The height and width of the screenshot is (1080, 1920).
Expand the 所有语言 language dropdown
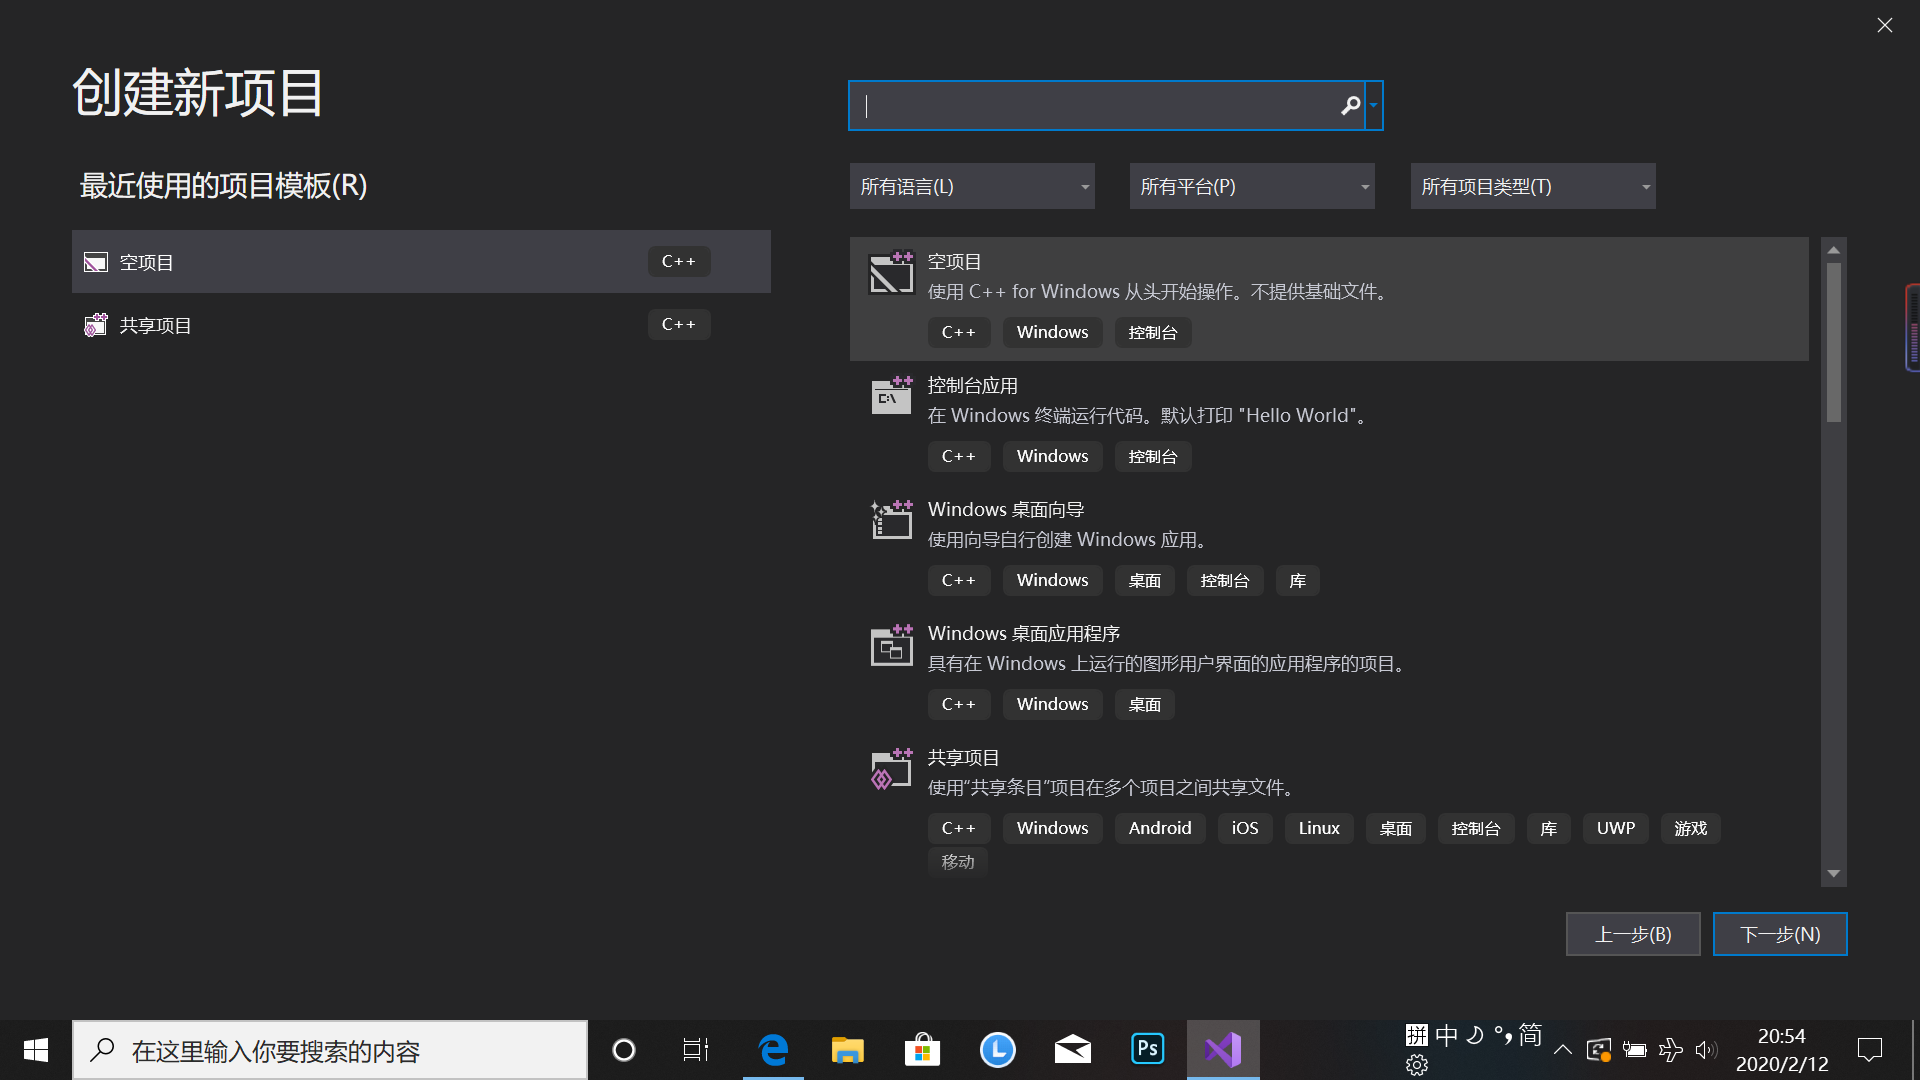[972, 187]
